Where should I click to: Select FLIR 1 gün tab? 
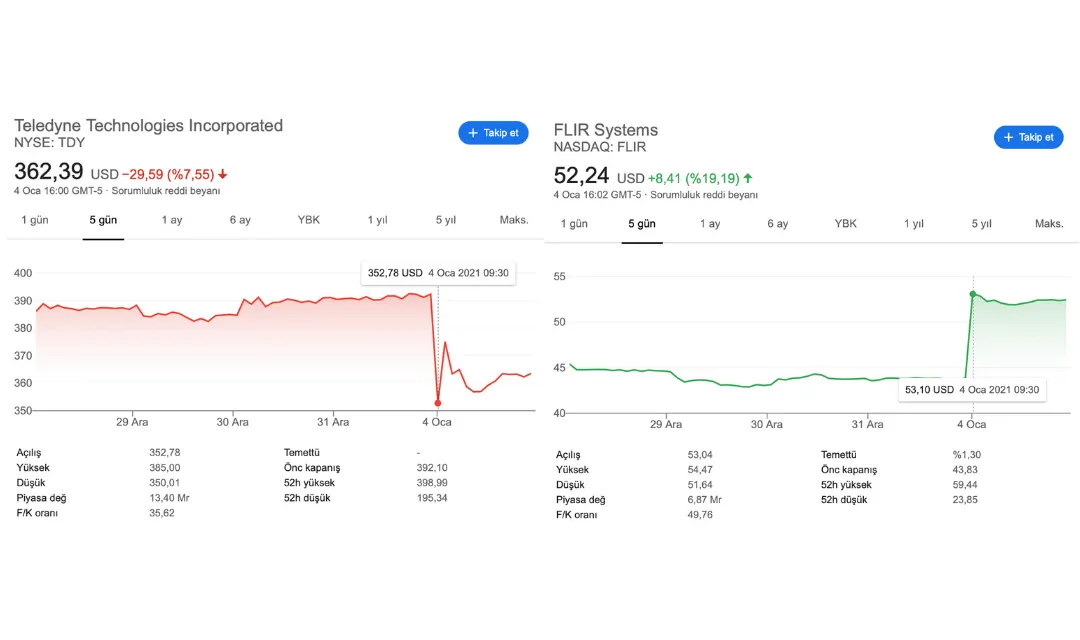click(574, 223)
